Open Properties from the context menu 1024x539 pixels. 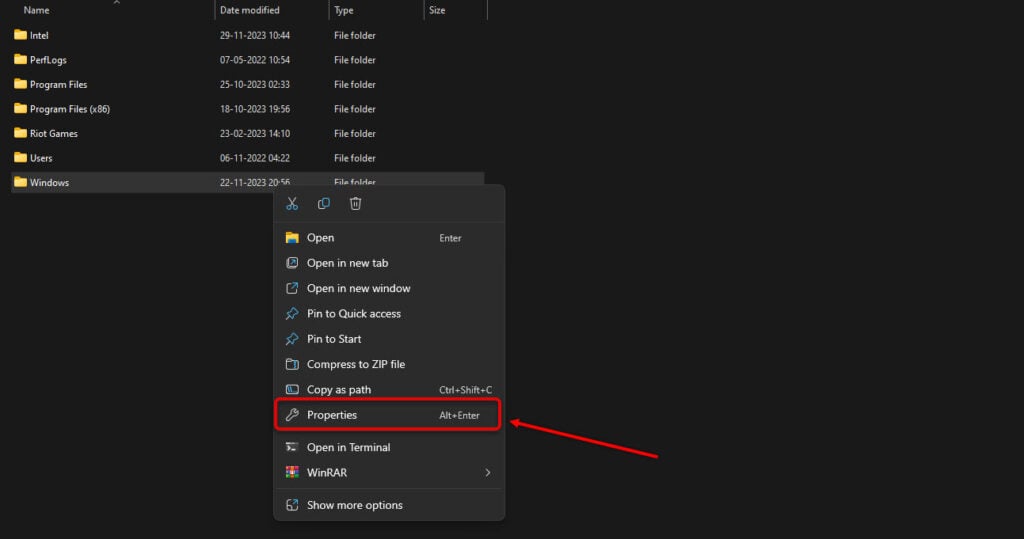tap(389, 415)
